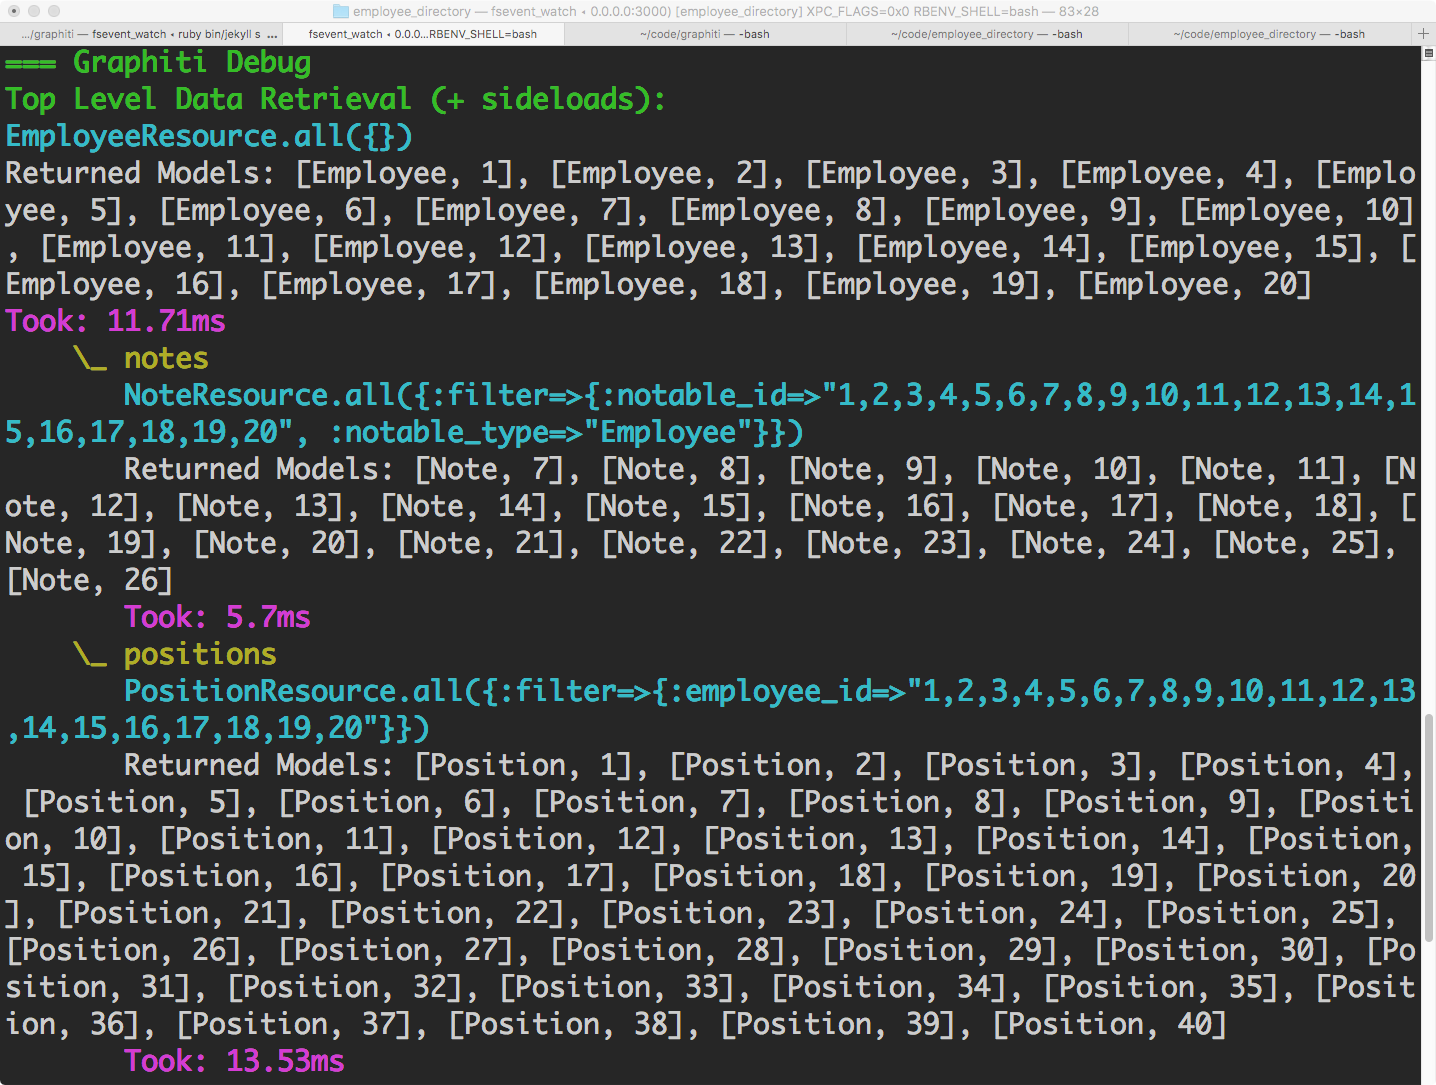Close the Terminal window
Image resolution: width=1436 pixels, height=1085 pixels.
click(14, 11)
